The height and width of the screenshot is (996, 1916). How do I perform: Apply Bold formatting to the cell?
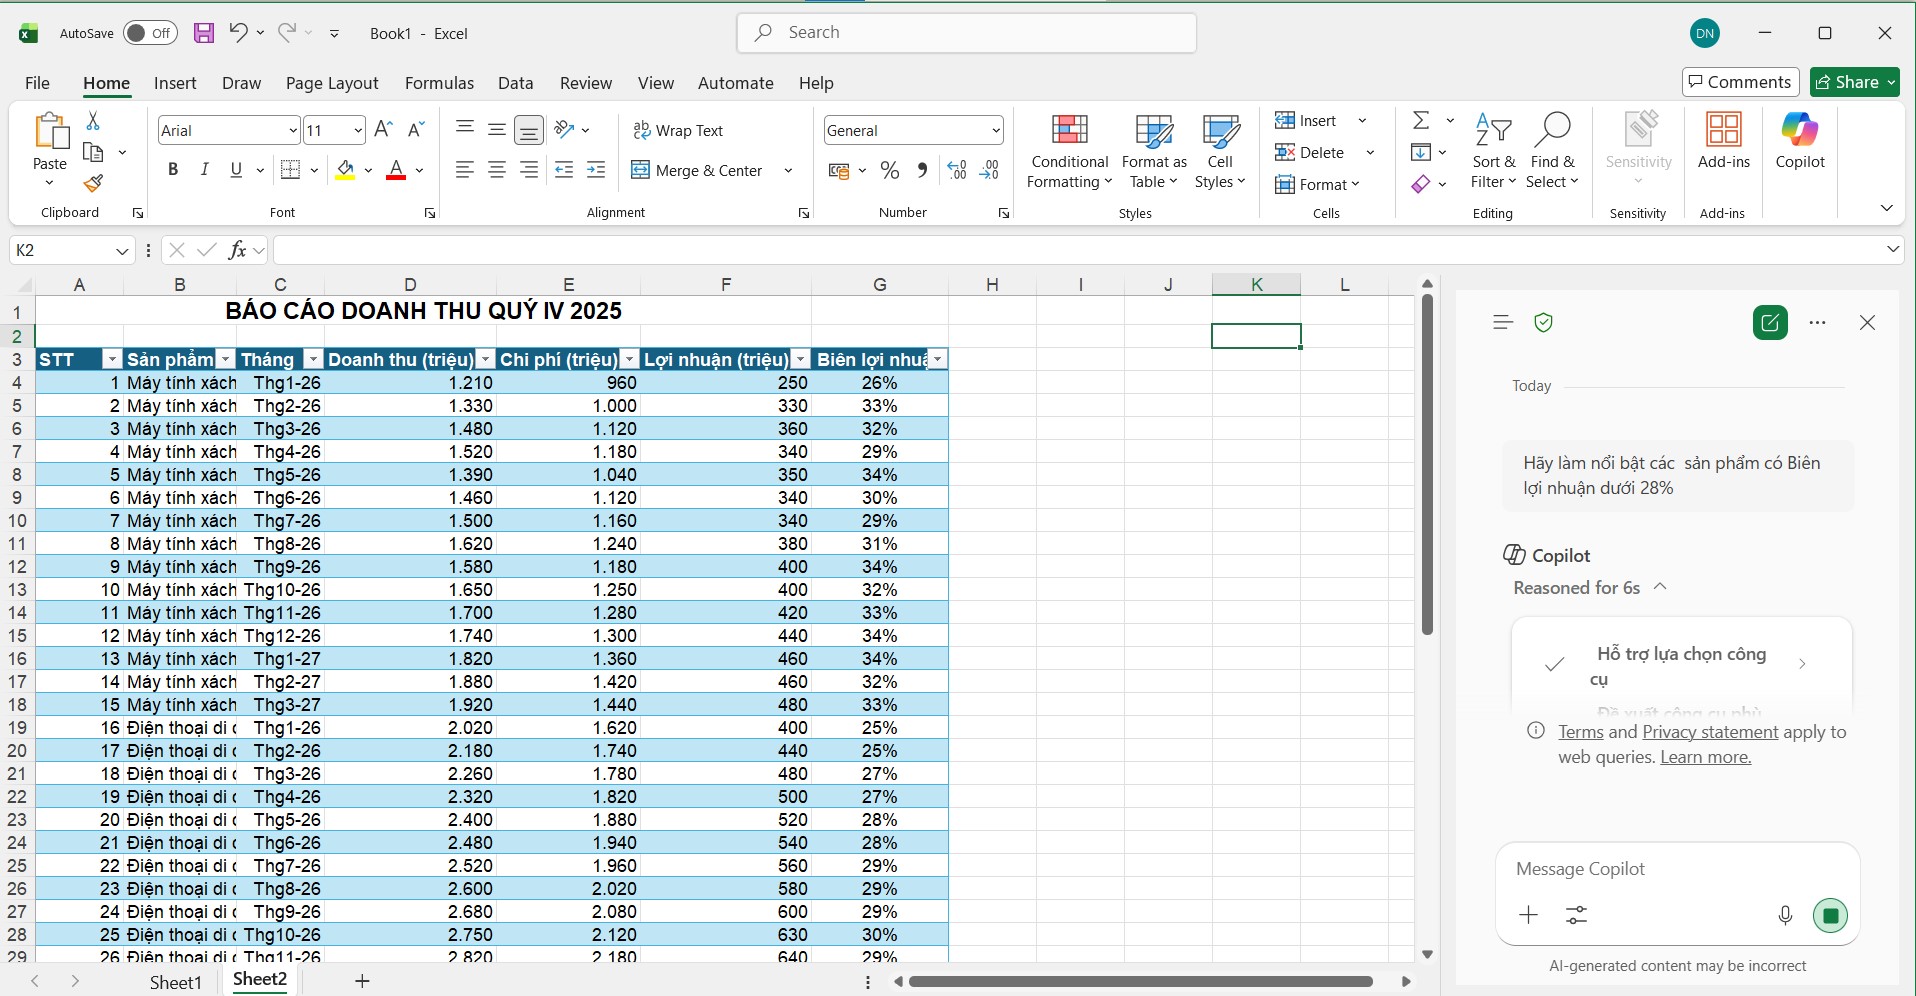[173, 170]
